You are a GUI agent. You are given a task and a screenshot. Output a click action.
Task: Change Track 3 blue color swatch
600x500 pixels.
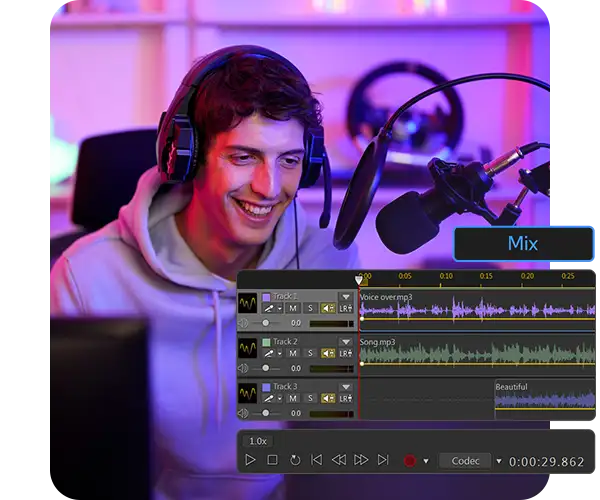click(x=266, y=387)
